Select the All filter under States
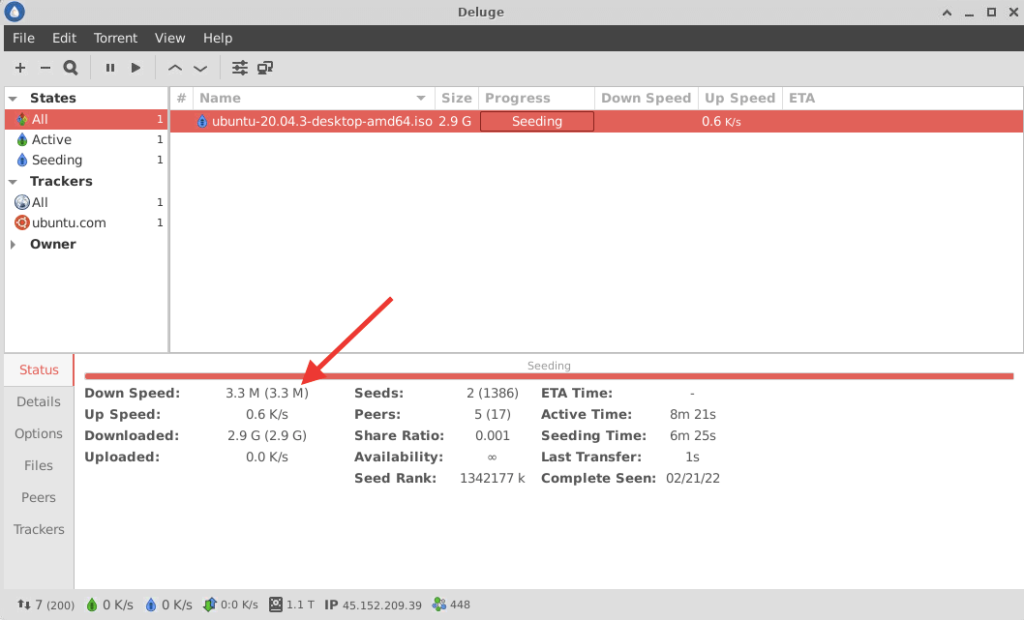Image resolution: width=1024 pixels, height=620 pixels. 86,119
